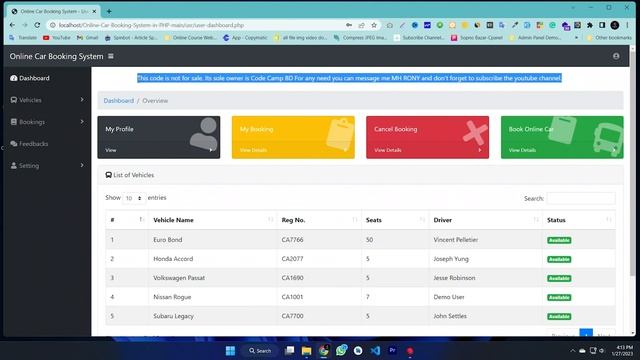Click driver name Vincent Pelletier
The width and height of the screenshot is (640, 360).
pos(456,240)
